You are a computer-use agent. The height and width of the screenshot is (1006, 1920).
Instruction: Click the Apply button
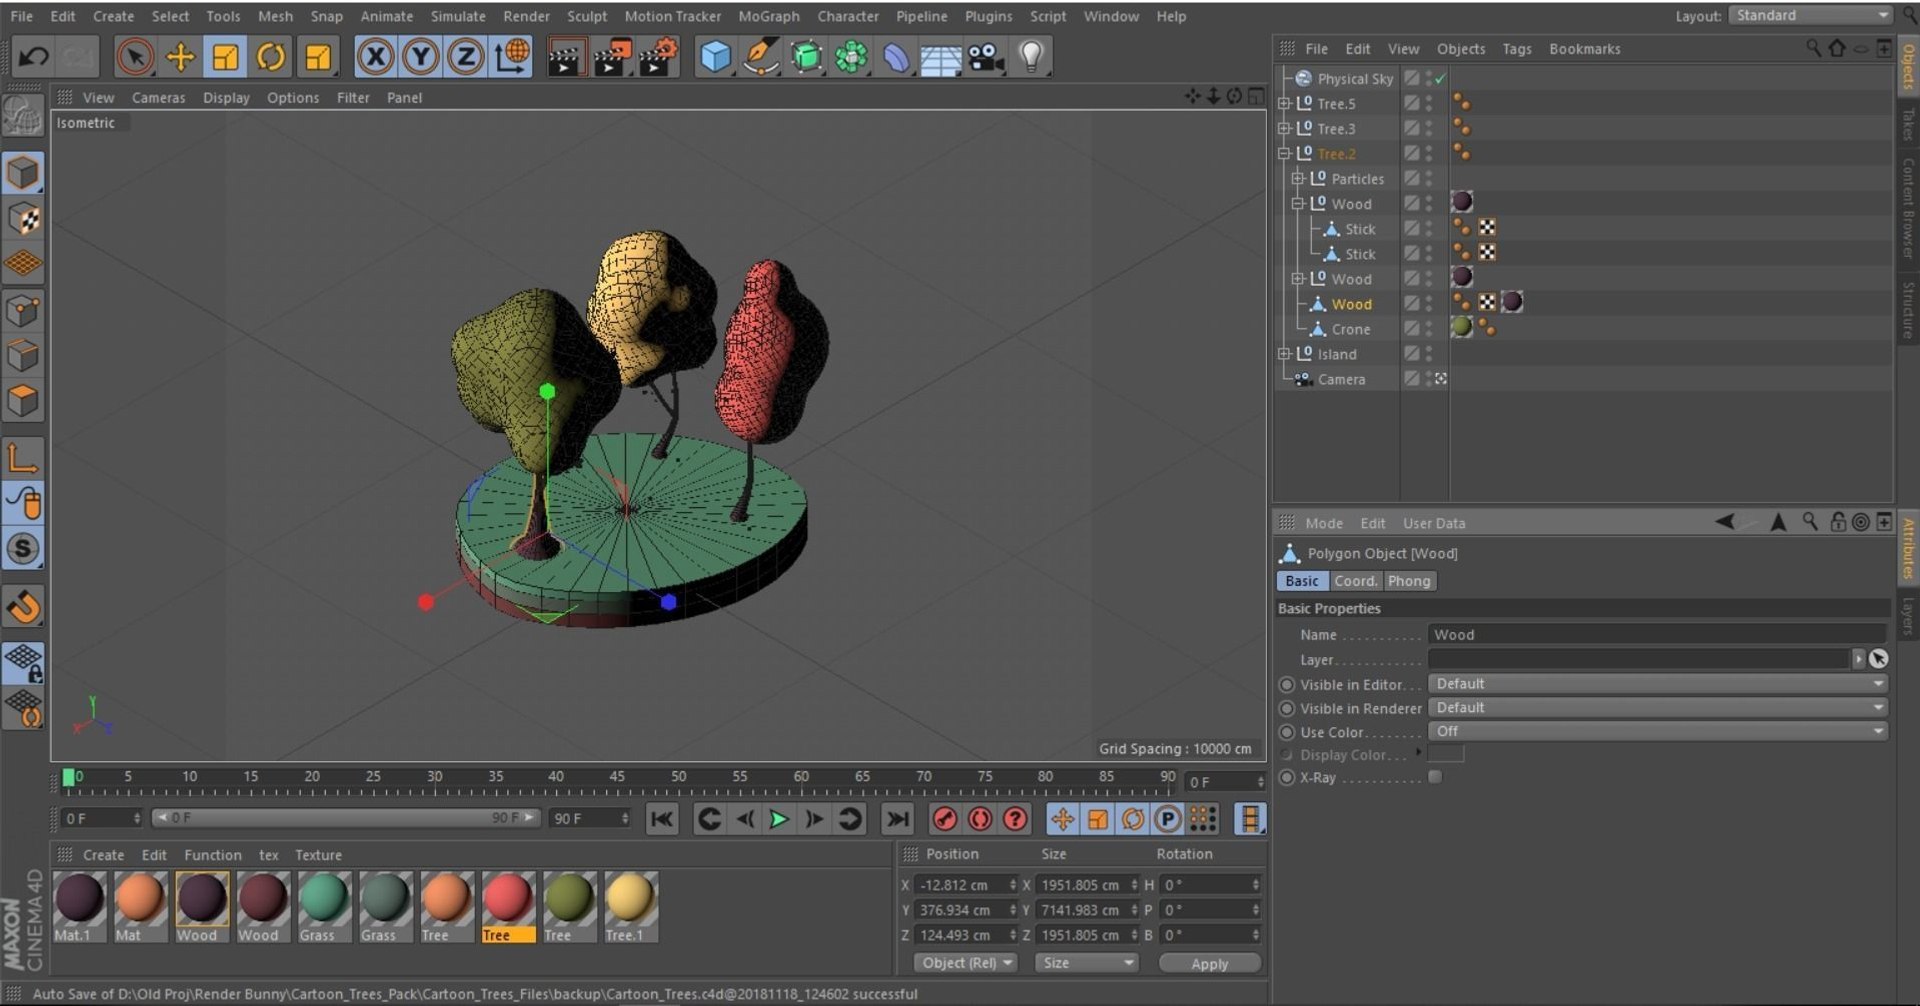(x=1209, y=964)
